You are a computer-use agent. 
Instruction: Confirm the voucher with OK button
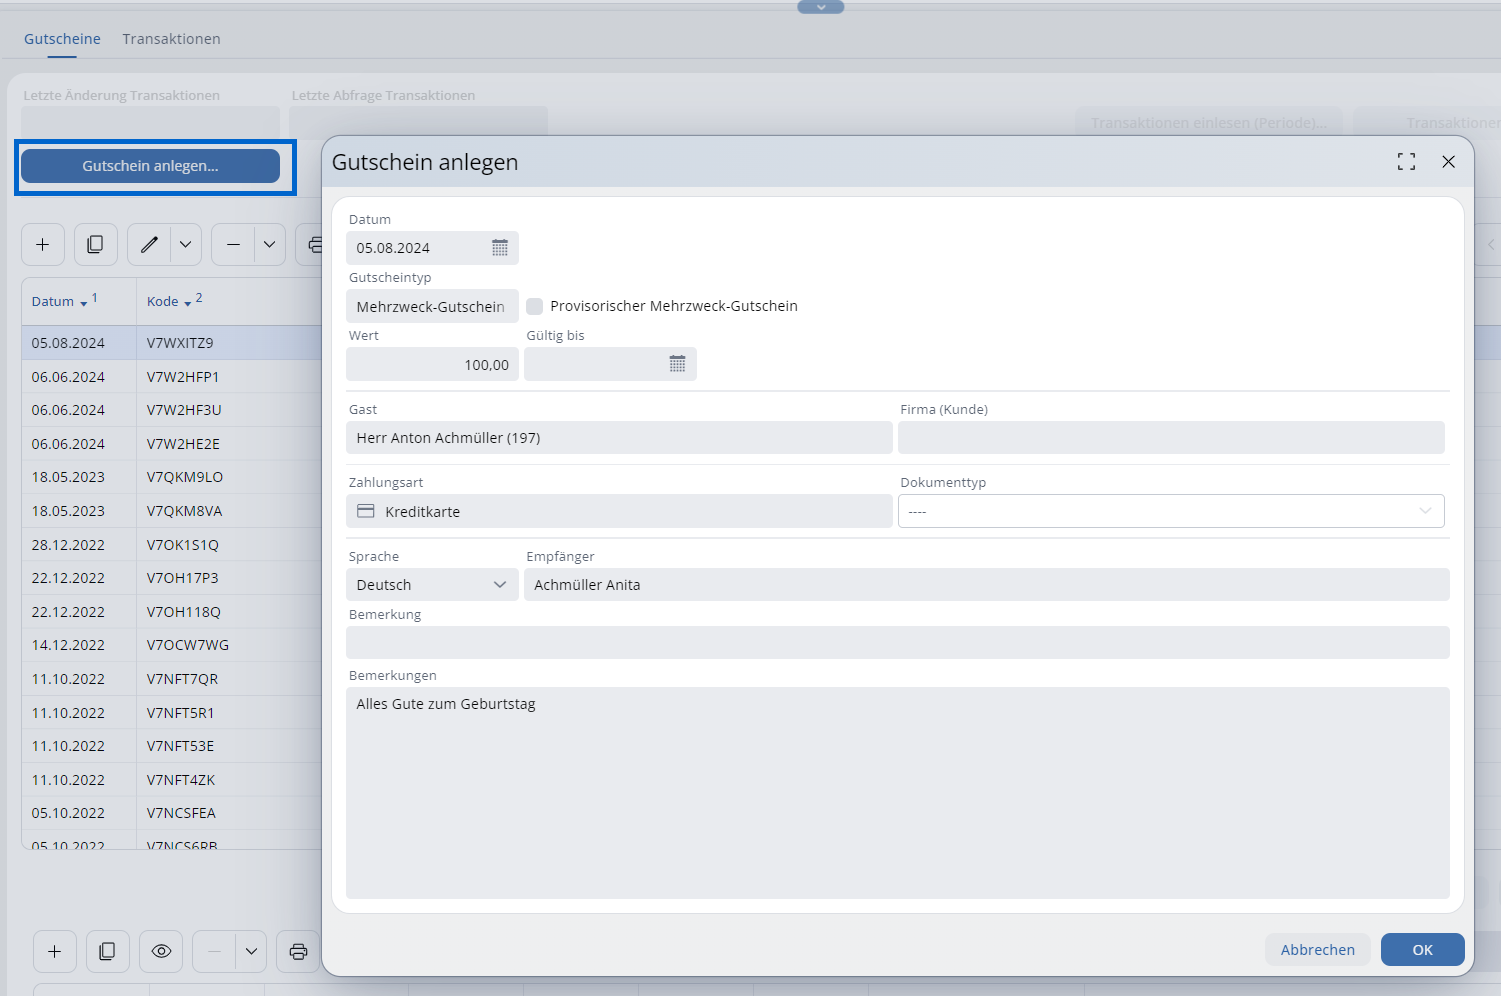[1422, 950]
